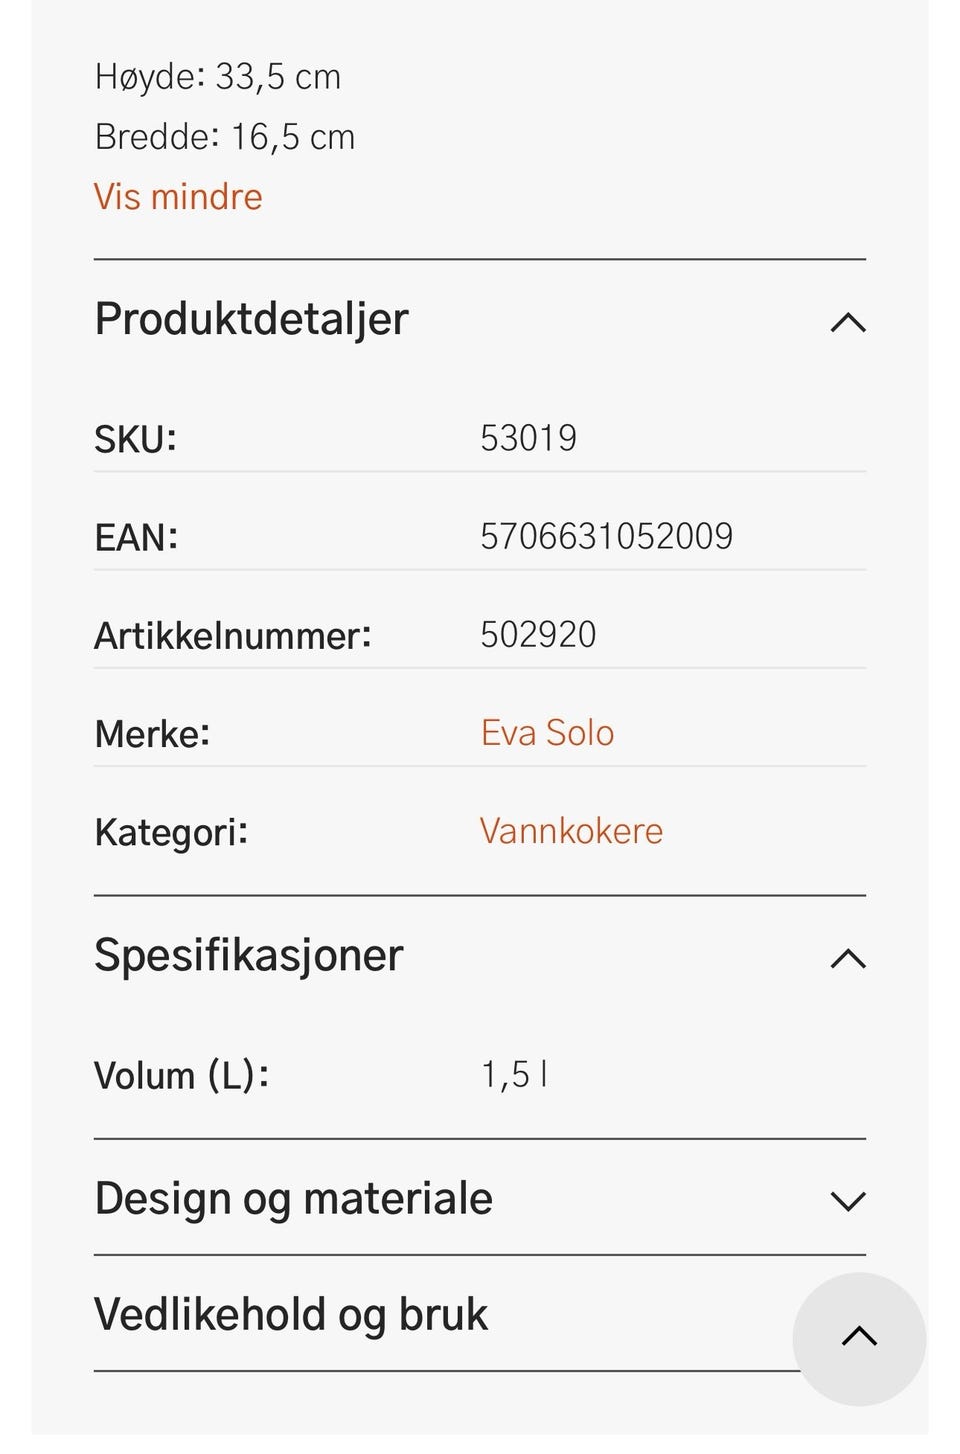
Task: Click the 'Kategori:' row label
Action: point(171,832)
